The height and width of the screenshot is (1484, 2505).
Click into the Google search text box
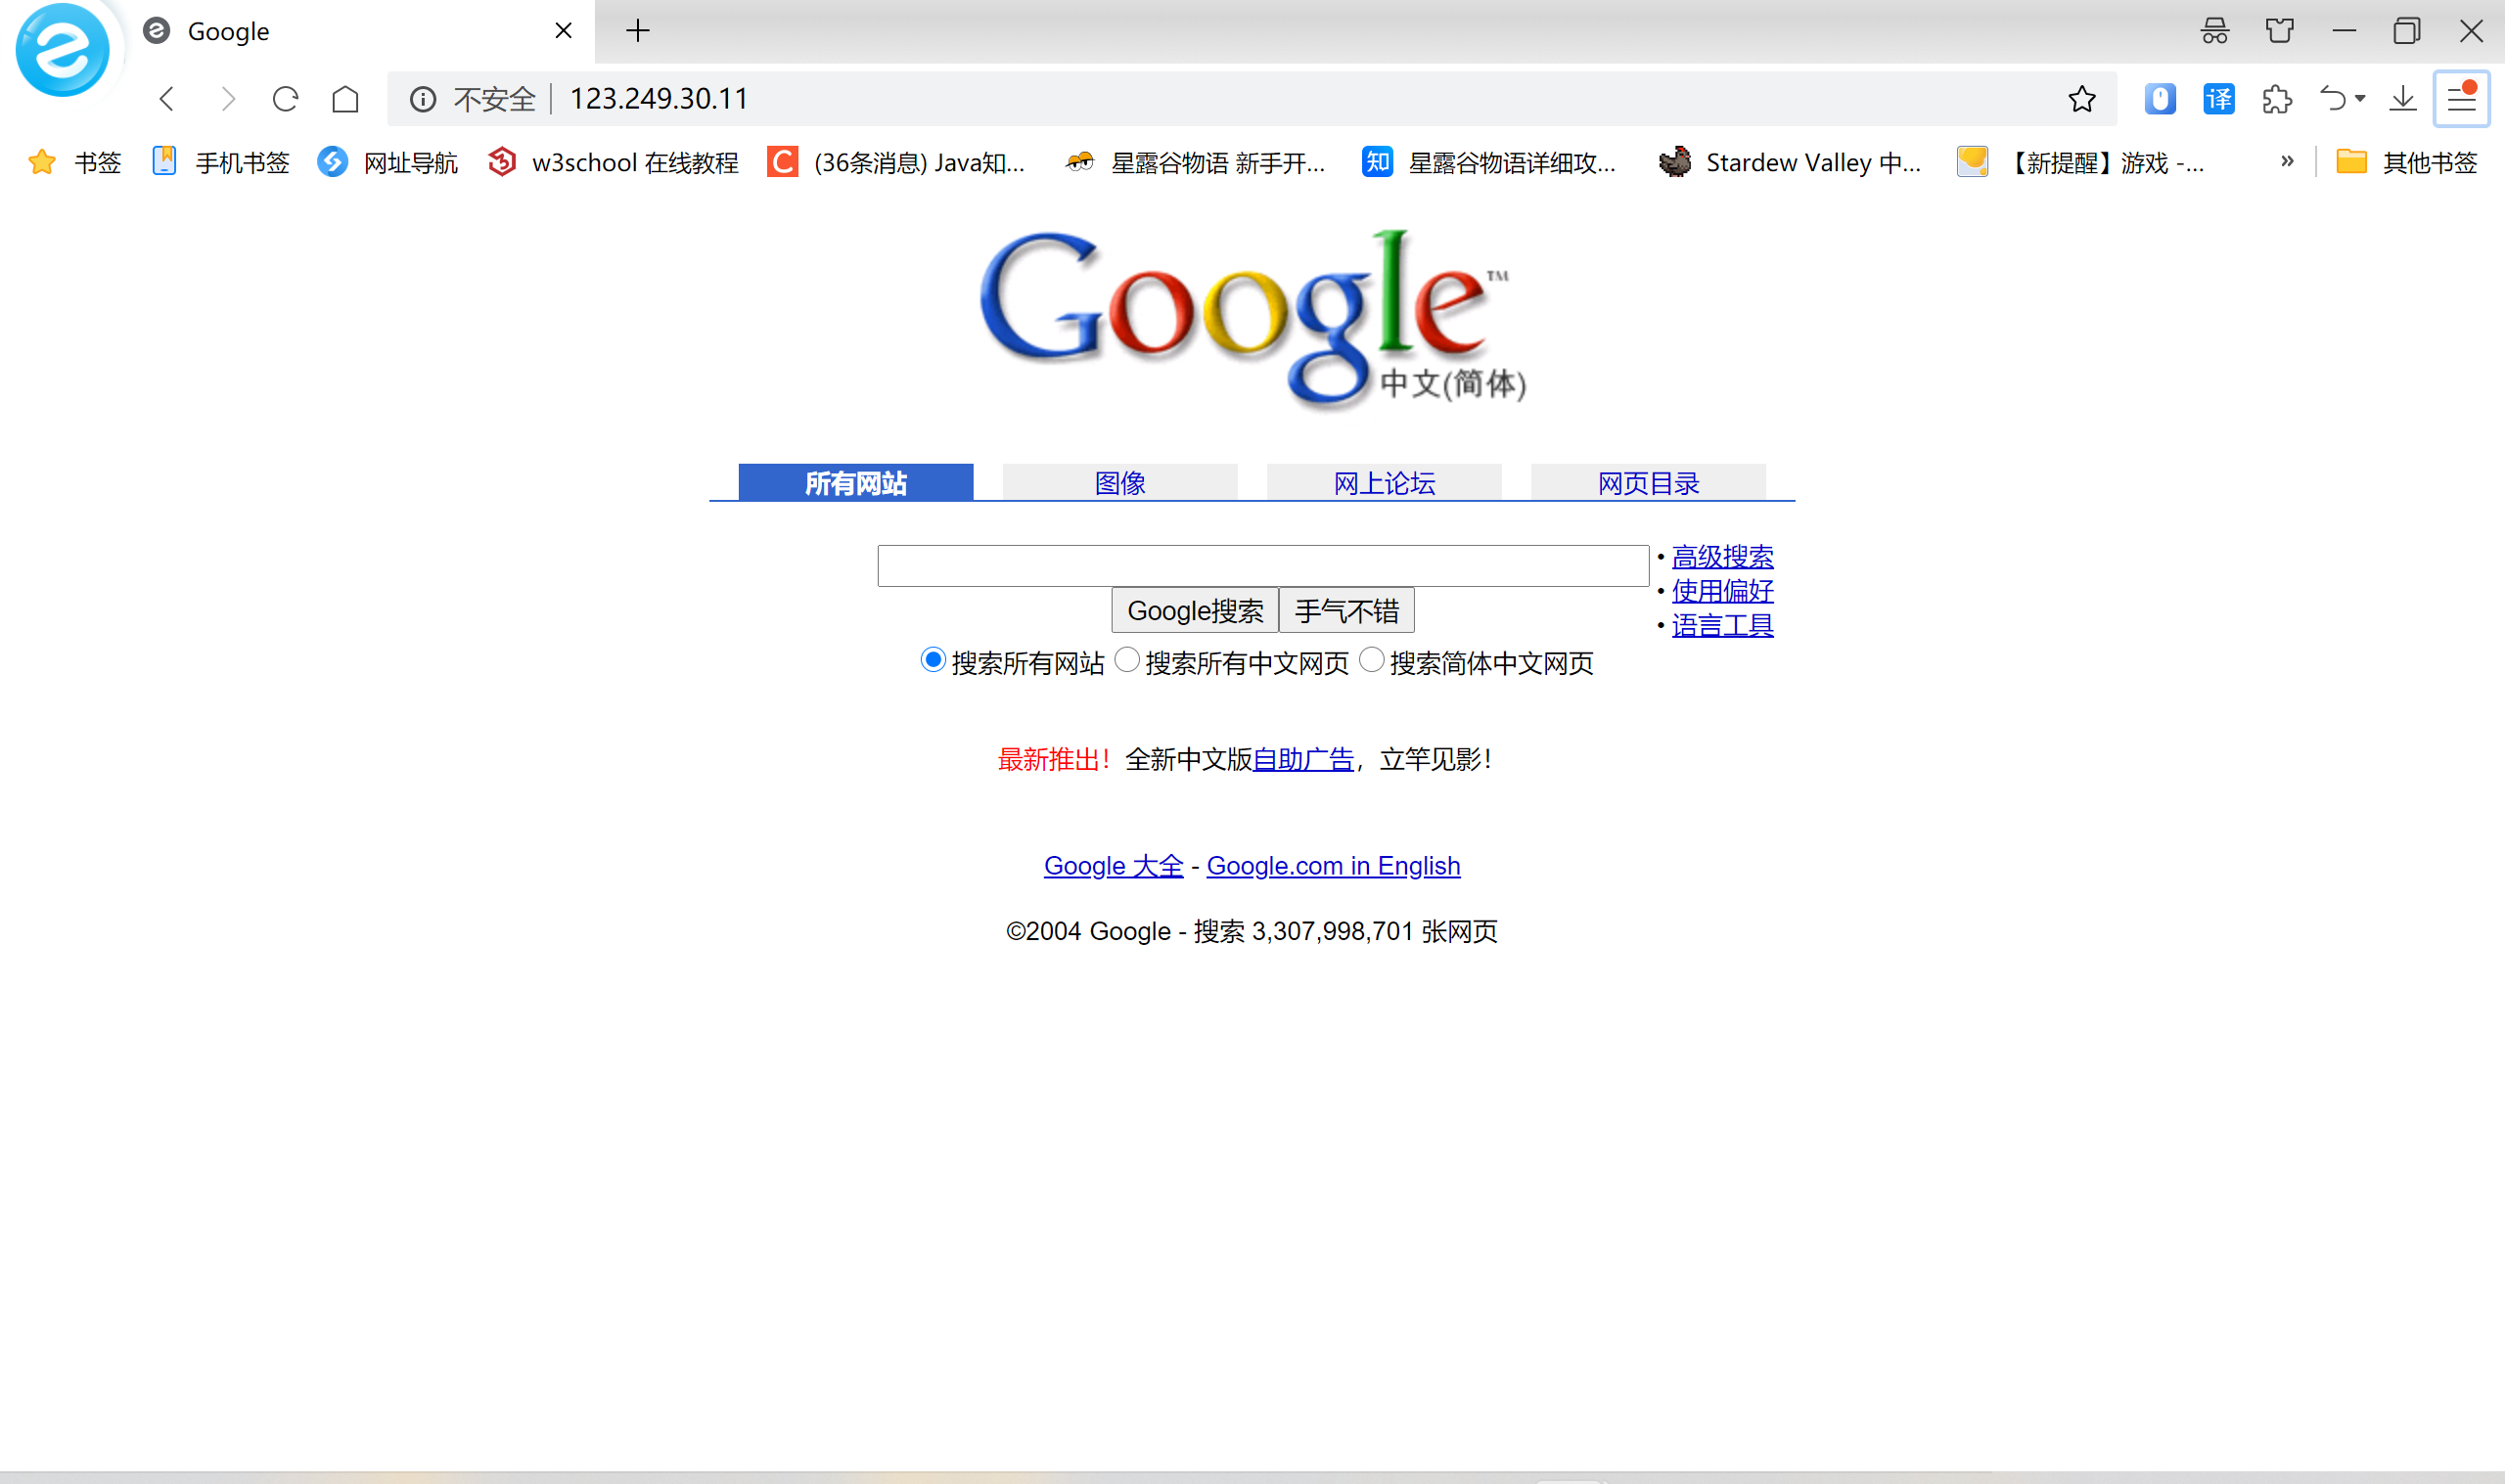click(x=1262, y=566)
